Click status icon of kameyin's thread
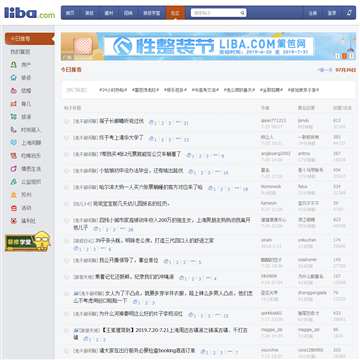This screenshot has height=360, width=360. [66, 203]
